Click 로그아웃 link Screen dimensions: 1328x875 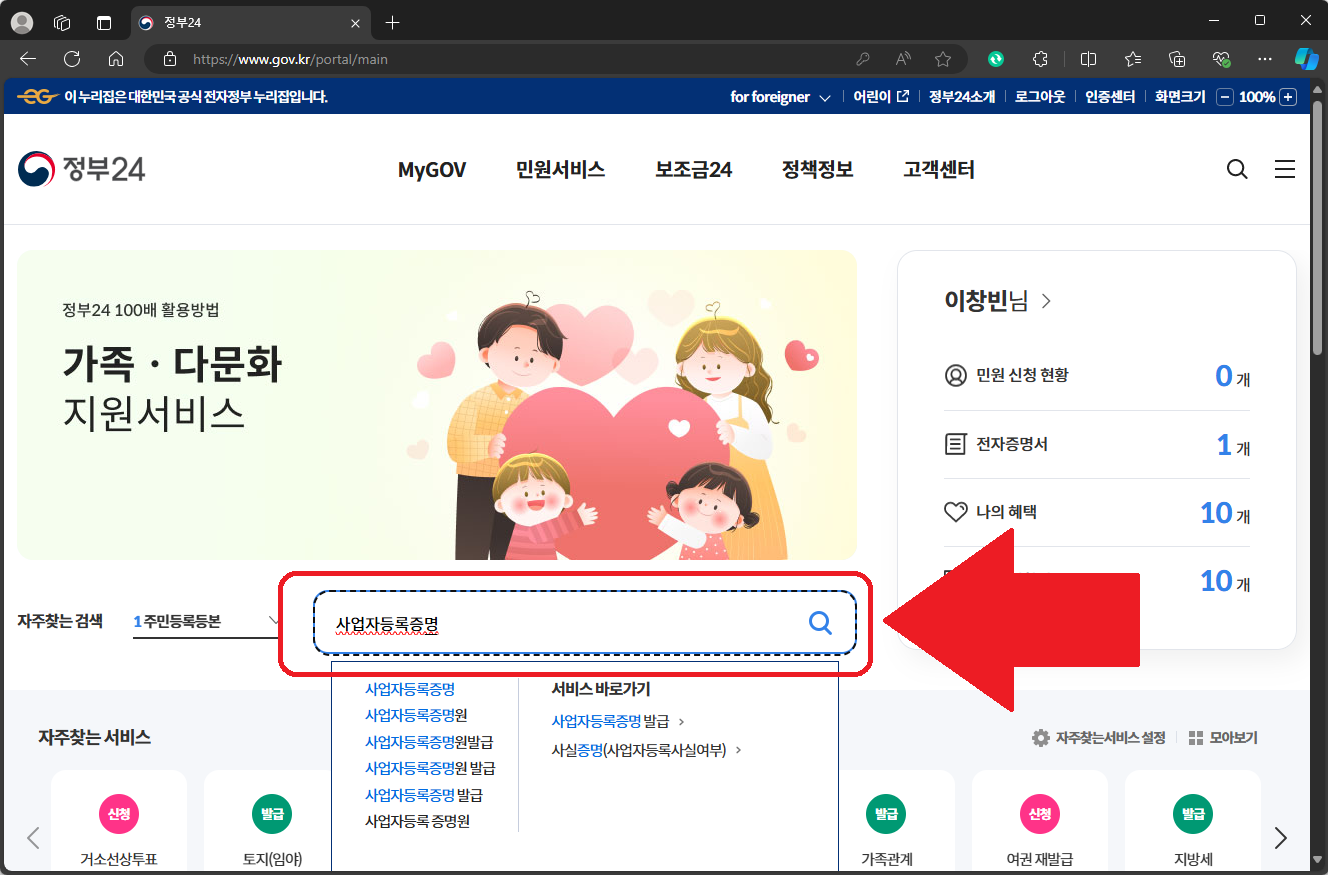tap(1040, 97)
